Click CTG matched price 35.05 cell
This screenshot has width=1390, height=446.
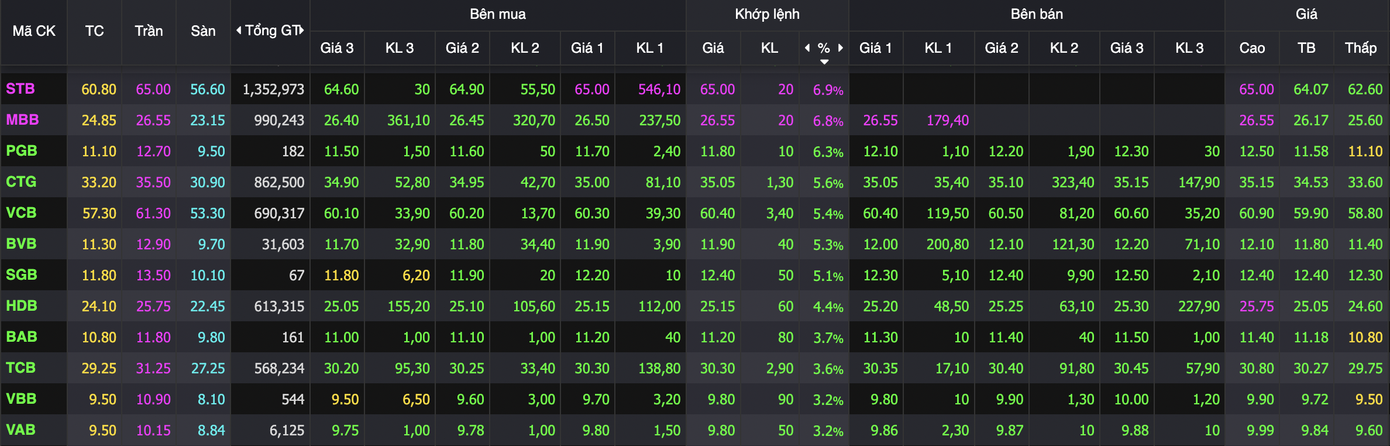(713, 182)
